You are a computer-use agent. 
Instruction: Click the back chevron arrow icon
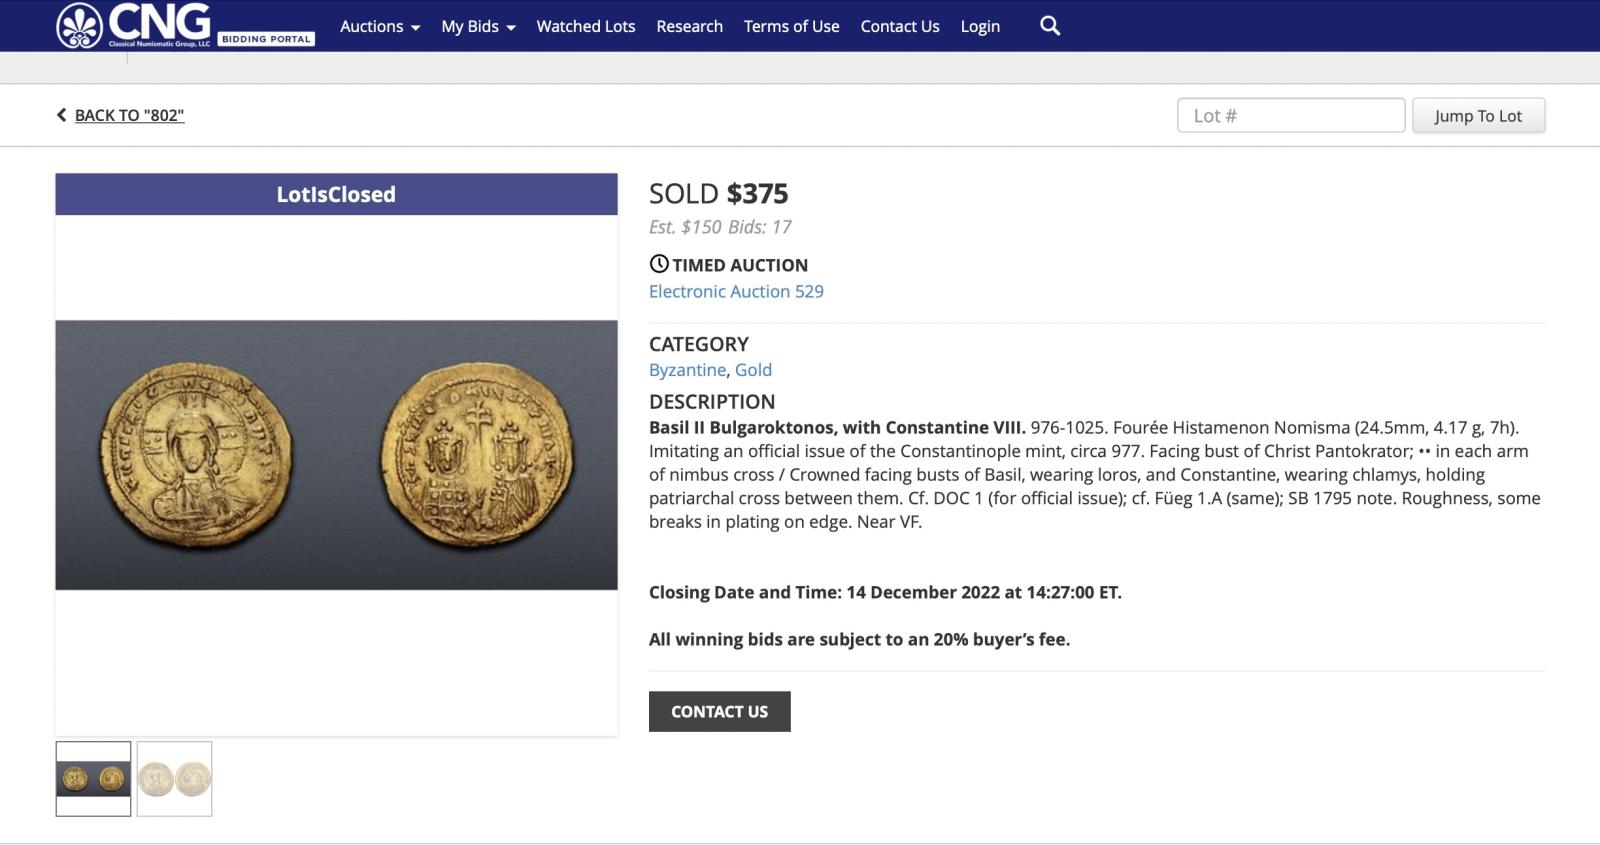[61, 115]
